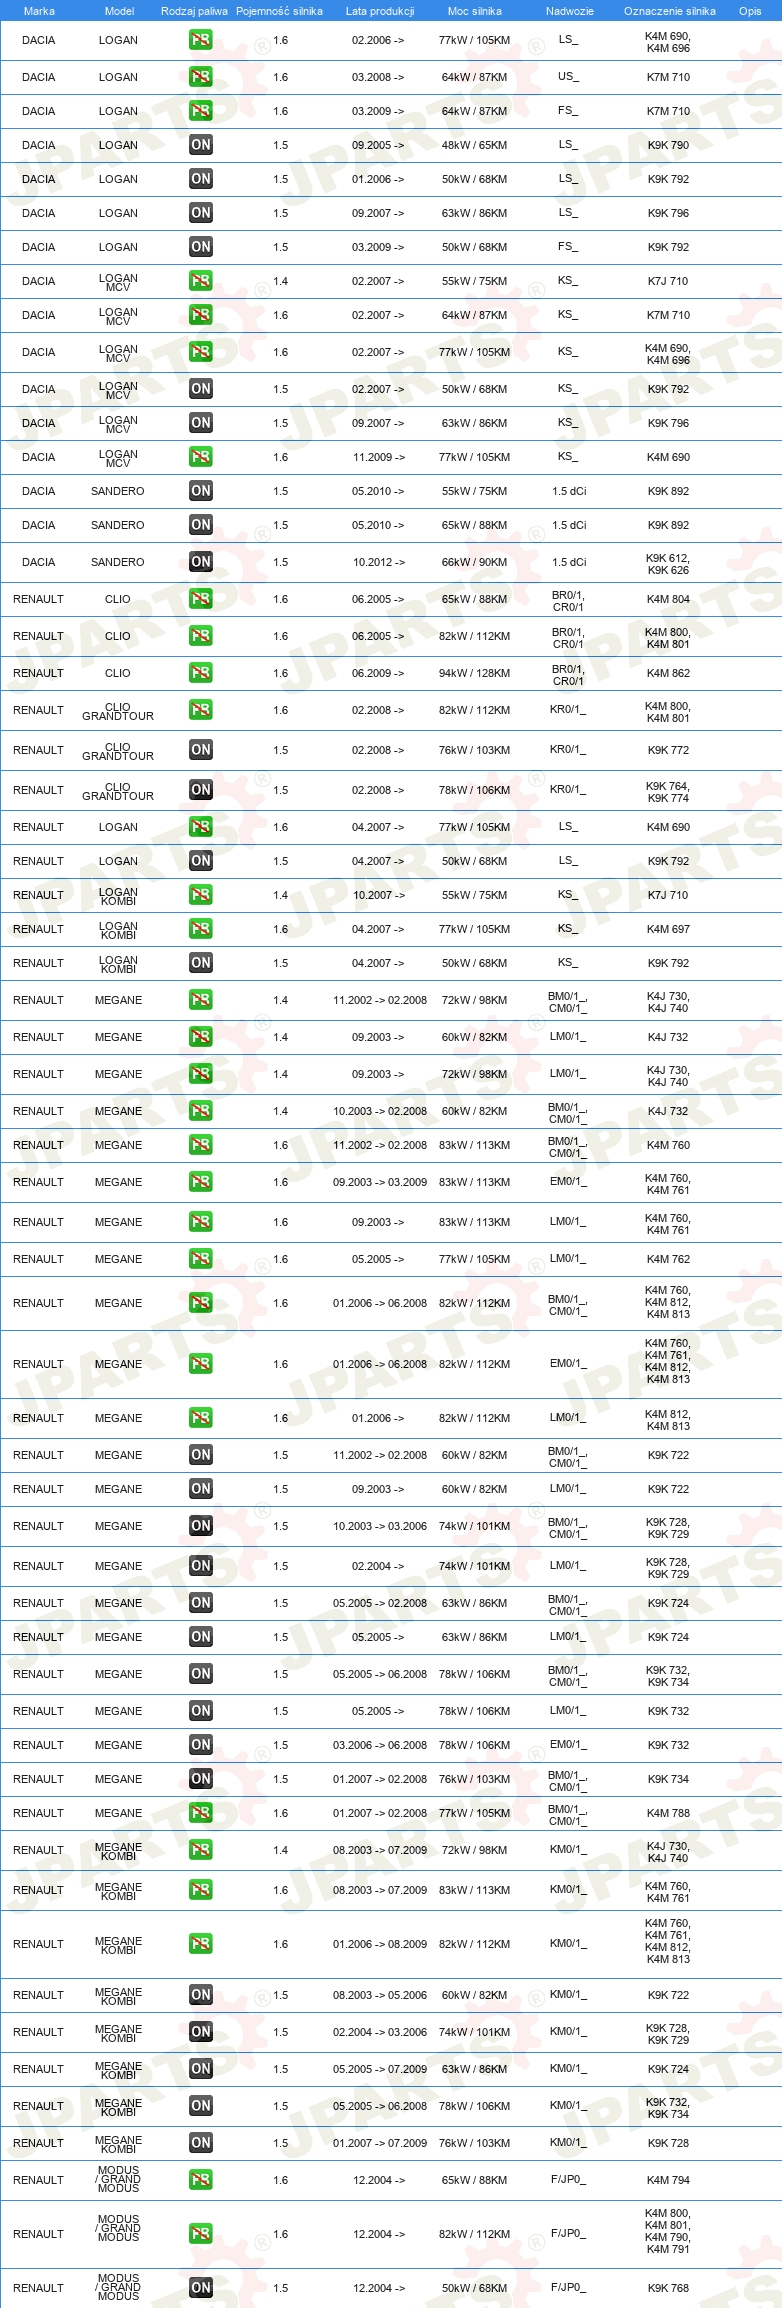This screenshot has width=782, height=2308.
Task: Click the production date 03.2008 ->
Action: 378,77
